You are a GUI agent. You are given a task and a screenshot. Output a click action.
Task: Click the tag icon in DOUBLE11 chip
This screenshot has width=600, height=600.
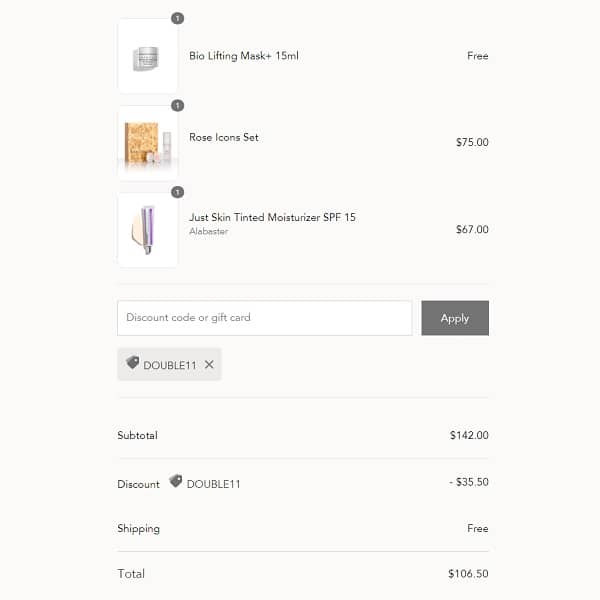[x=133, y=363]
